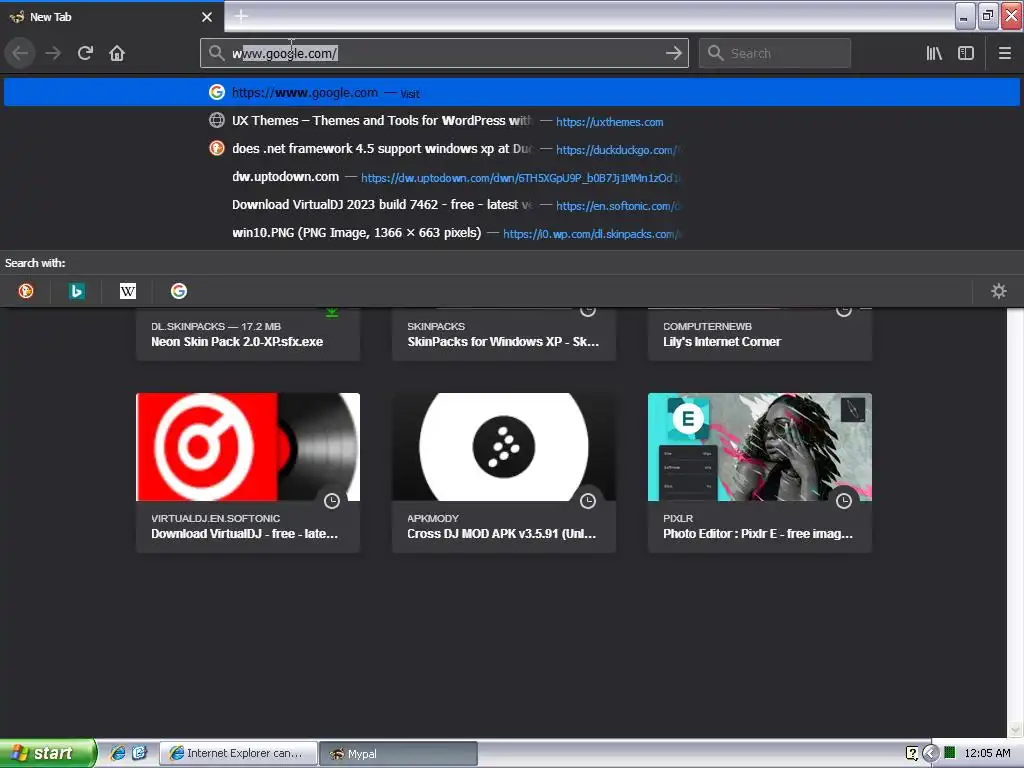
Task: Click the question mark icon in the system tray
Action: click(x=912, y=754)
